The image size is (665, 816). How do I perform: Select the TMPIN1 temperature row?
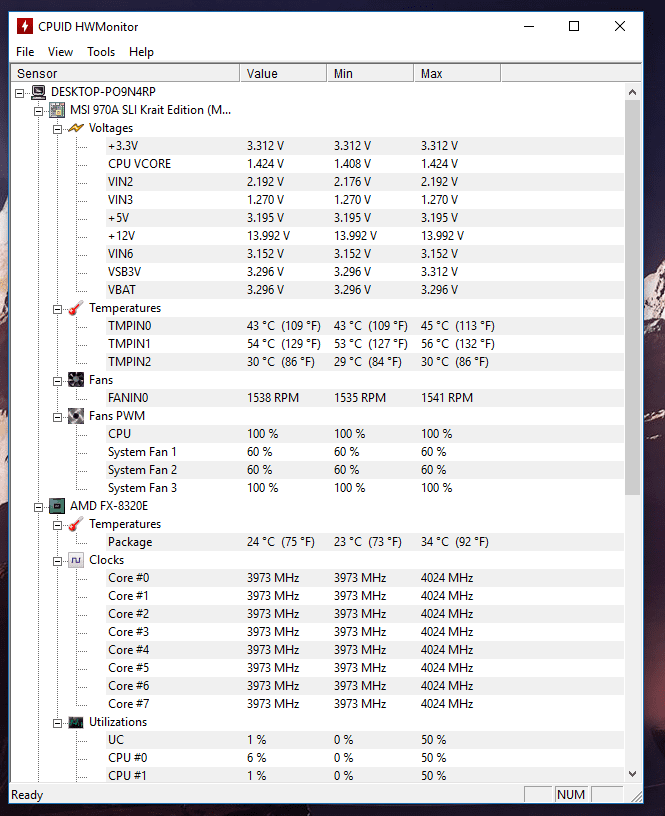pyautogui.click(x=365, y=344)
